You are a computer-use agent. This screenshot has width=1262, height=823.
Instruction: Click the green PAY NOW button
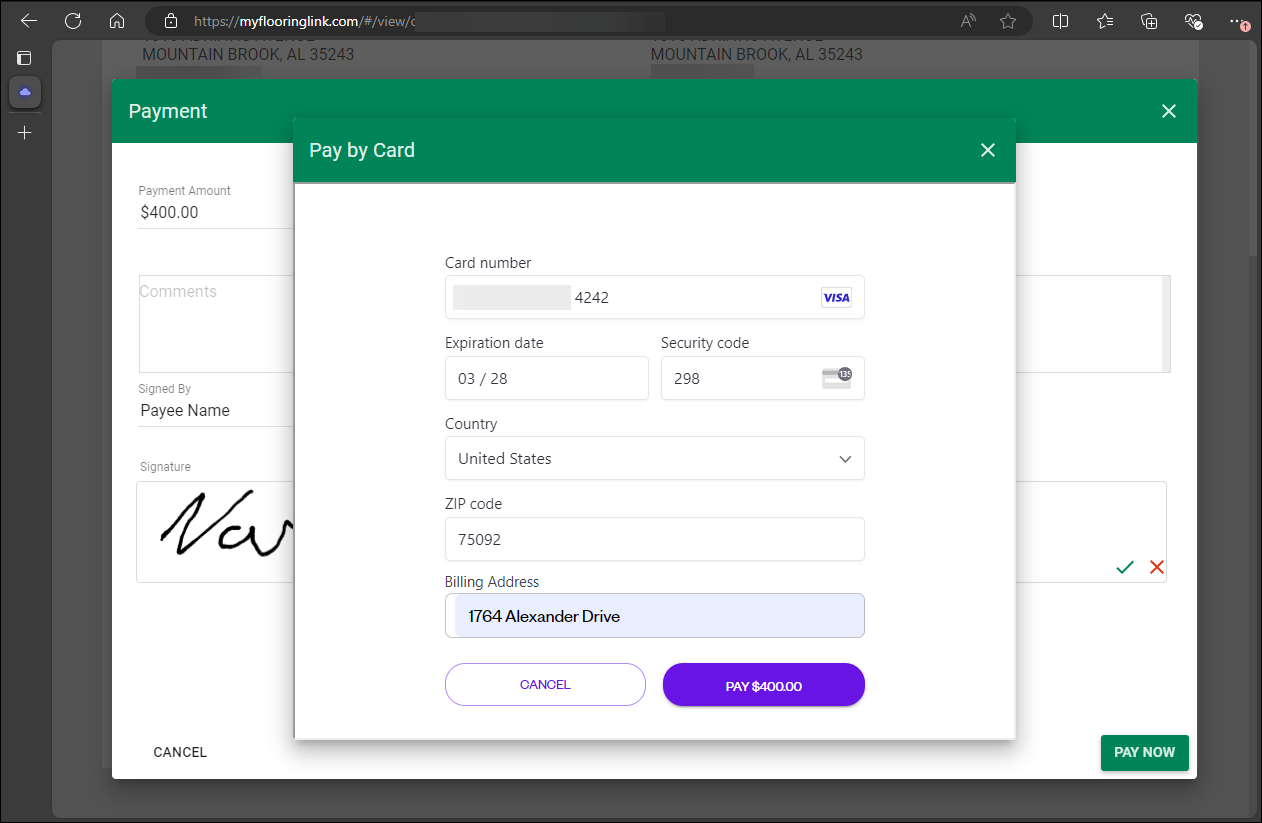coord(1144,752)
